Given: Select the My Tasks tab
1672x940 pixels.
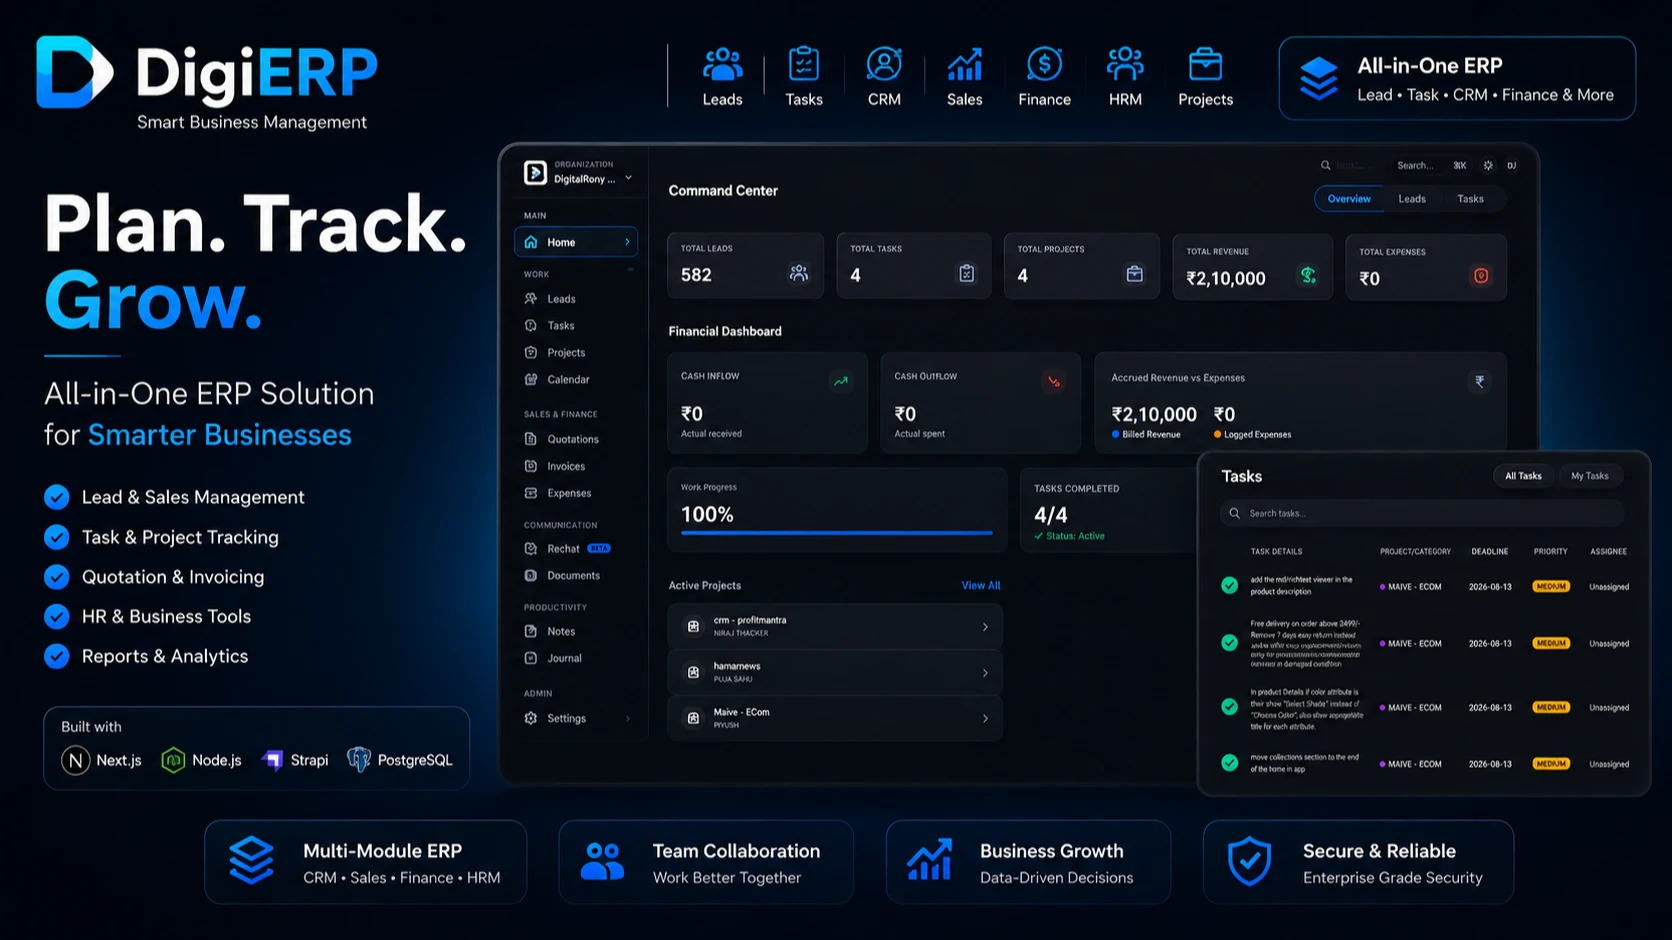Looking at the screenshot, I should point(1589,476).
